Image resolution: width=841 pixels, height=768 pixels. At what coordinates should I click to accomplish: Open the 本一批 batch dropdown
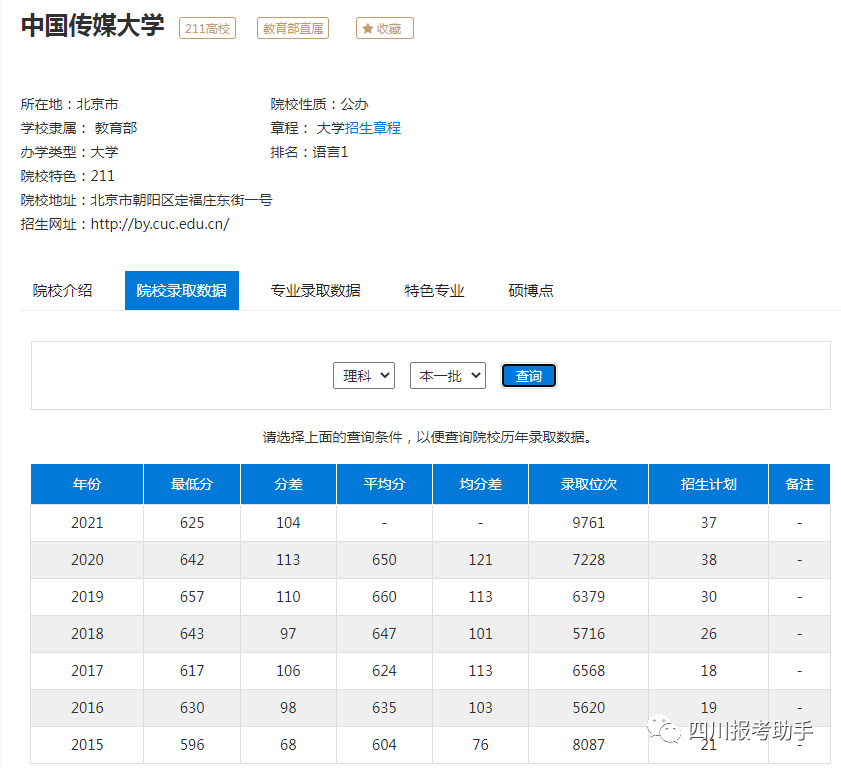point(448,375)
